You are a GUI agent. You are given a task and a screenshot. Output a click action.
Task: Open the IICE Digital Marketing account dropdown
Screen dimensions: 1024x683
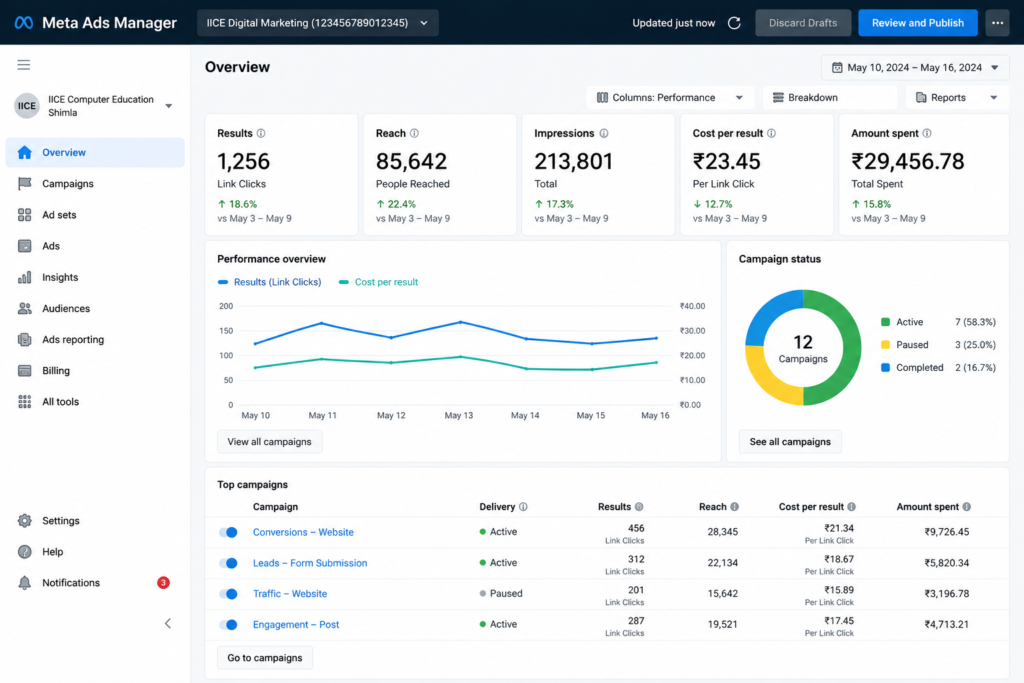tap(317, 23)
